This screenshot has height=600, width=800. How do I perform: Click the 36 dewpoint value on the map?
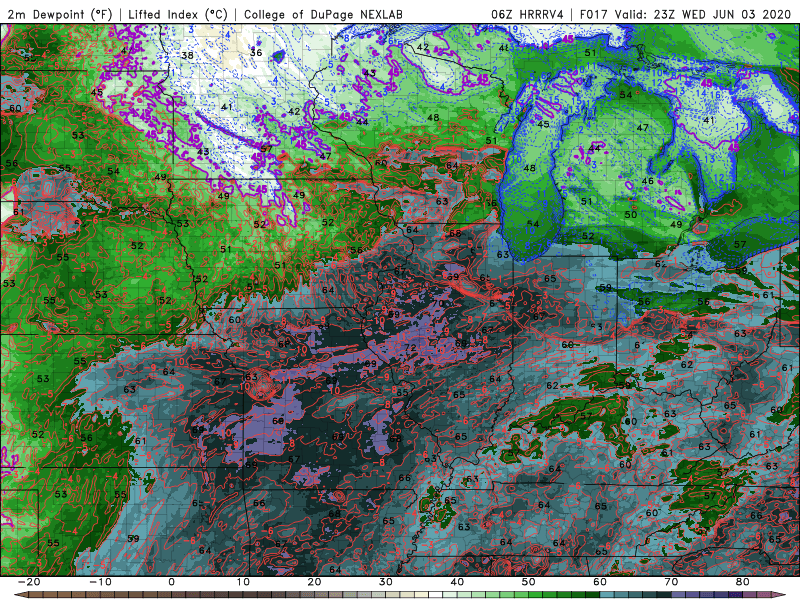click(x=256, y=53)
